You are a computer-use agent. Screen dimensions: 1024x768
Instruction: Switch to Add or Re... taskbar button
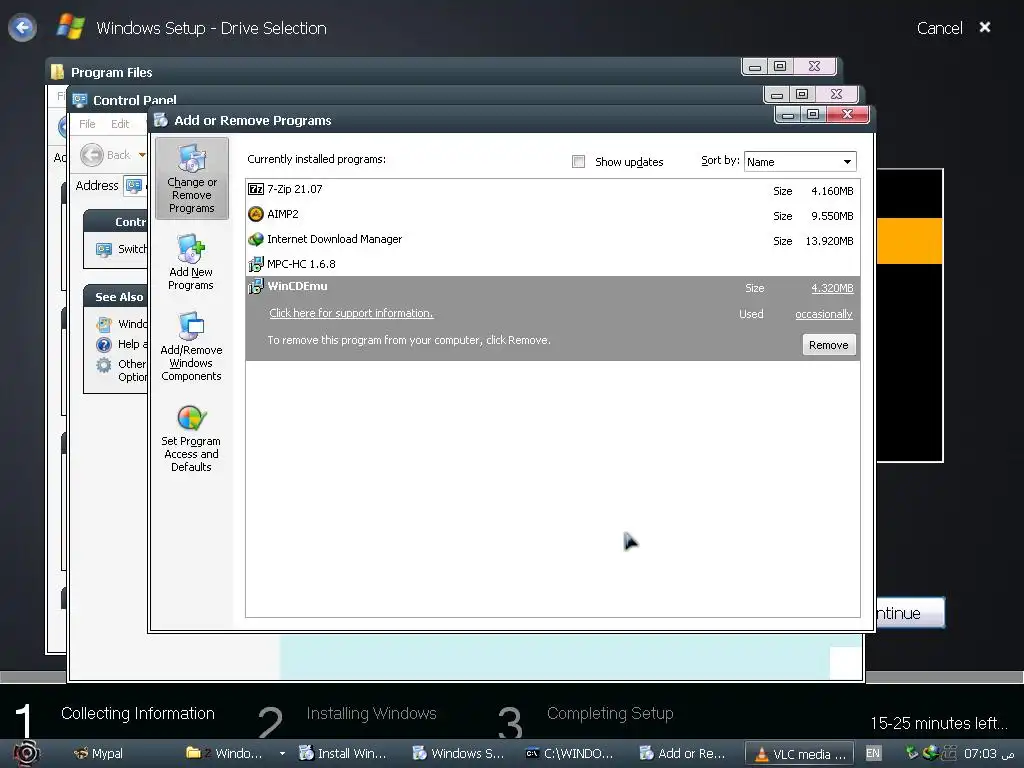(x=682, y=754)
